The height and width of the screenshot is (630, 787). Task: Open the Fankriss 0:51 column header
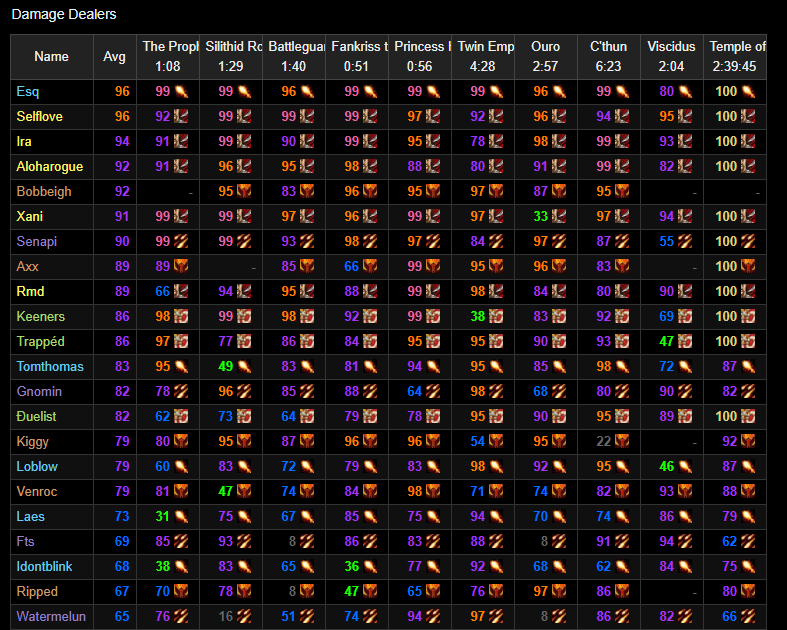[x=357, y=57]
